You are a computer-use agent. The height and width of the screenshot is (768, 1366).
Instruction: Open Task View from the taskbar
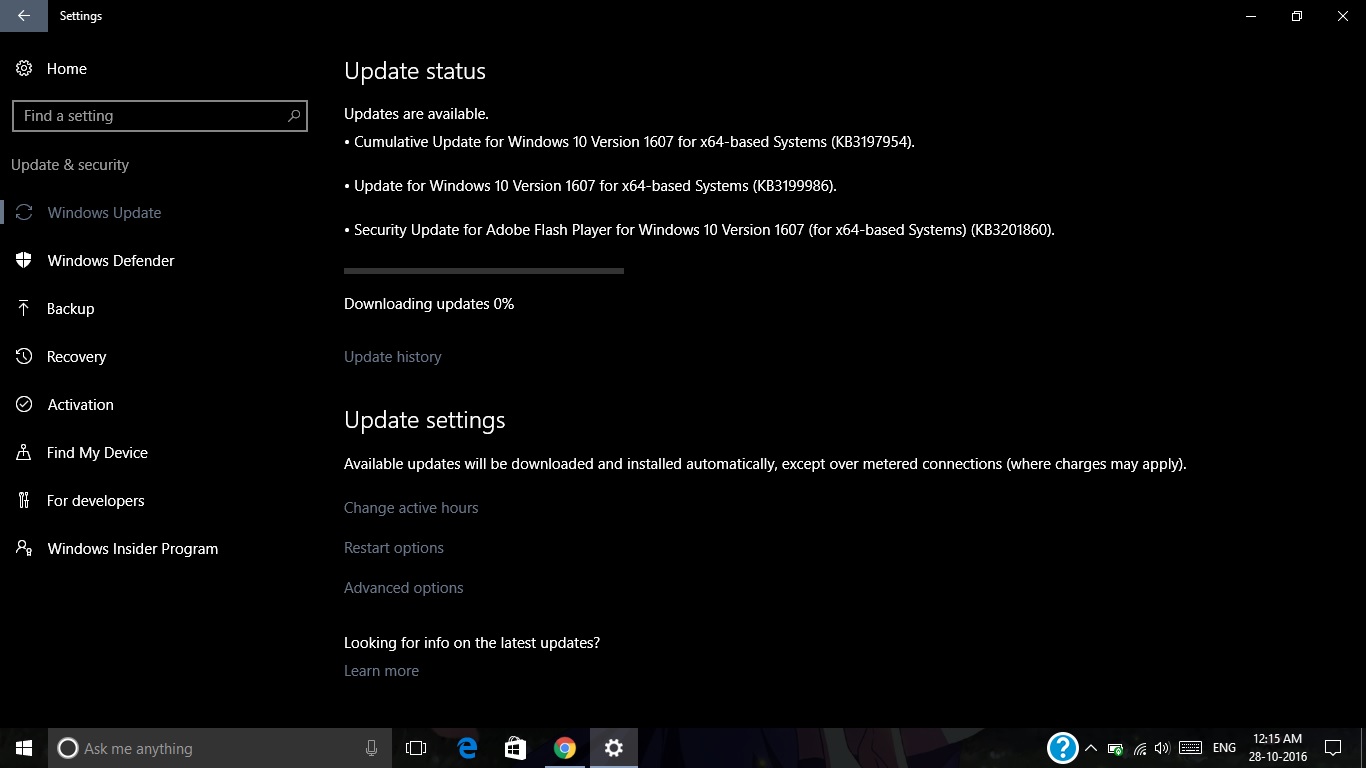[x=416, y=748]
